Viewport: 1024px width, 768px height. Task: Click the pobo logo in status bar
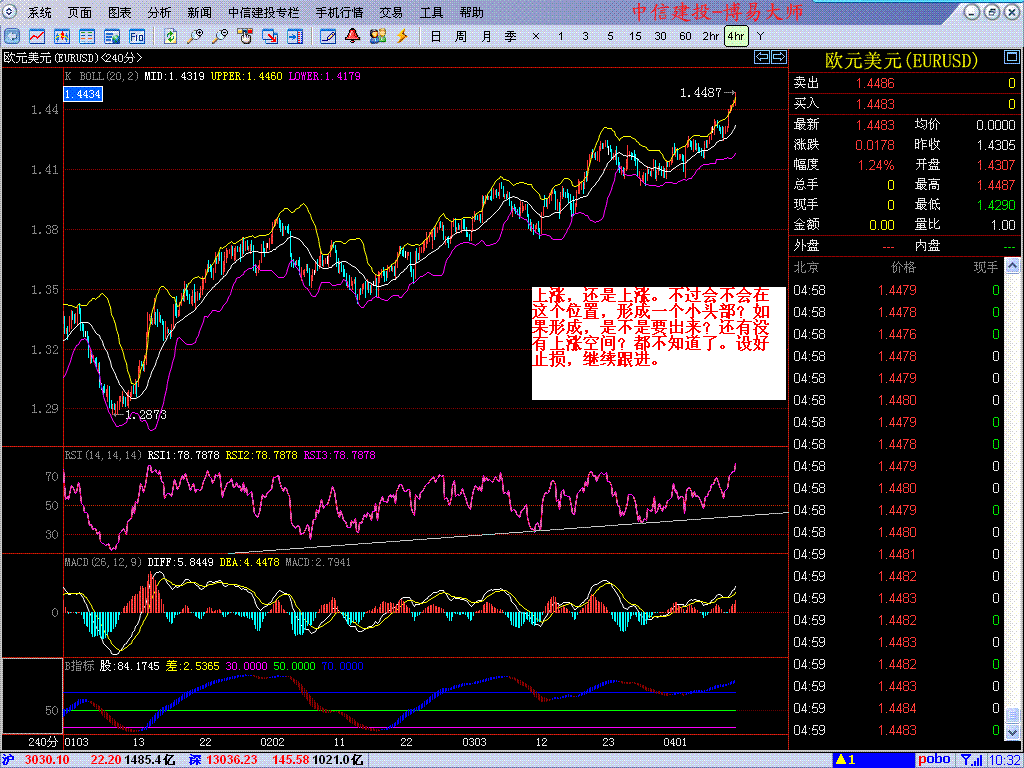(x=935, y=760)
